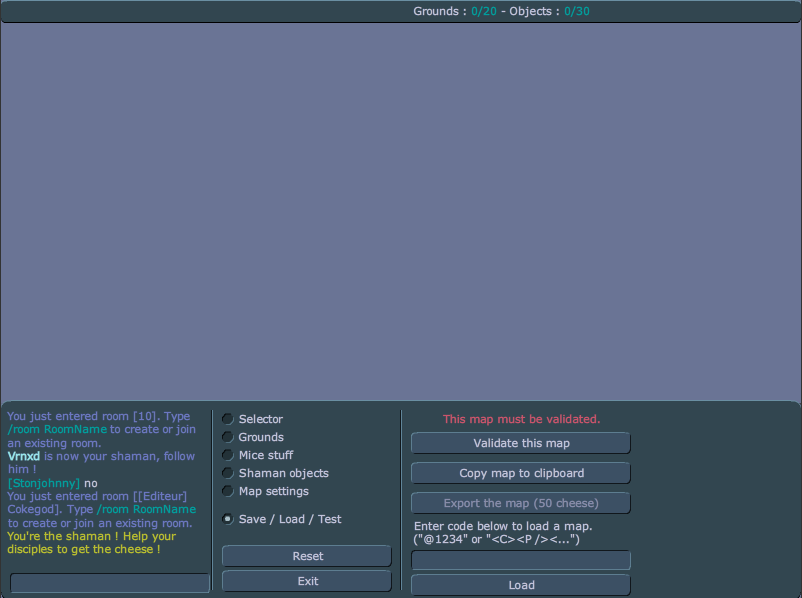
Task: Click the [Stonjohnny] name in chat
Action: pos(43,483)
